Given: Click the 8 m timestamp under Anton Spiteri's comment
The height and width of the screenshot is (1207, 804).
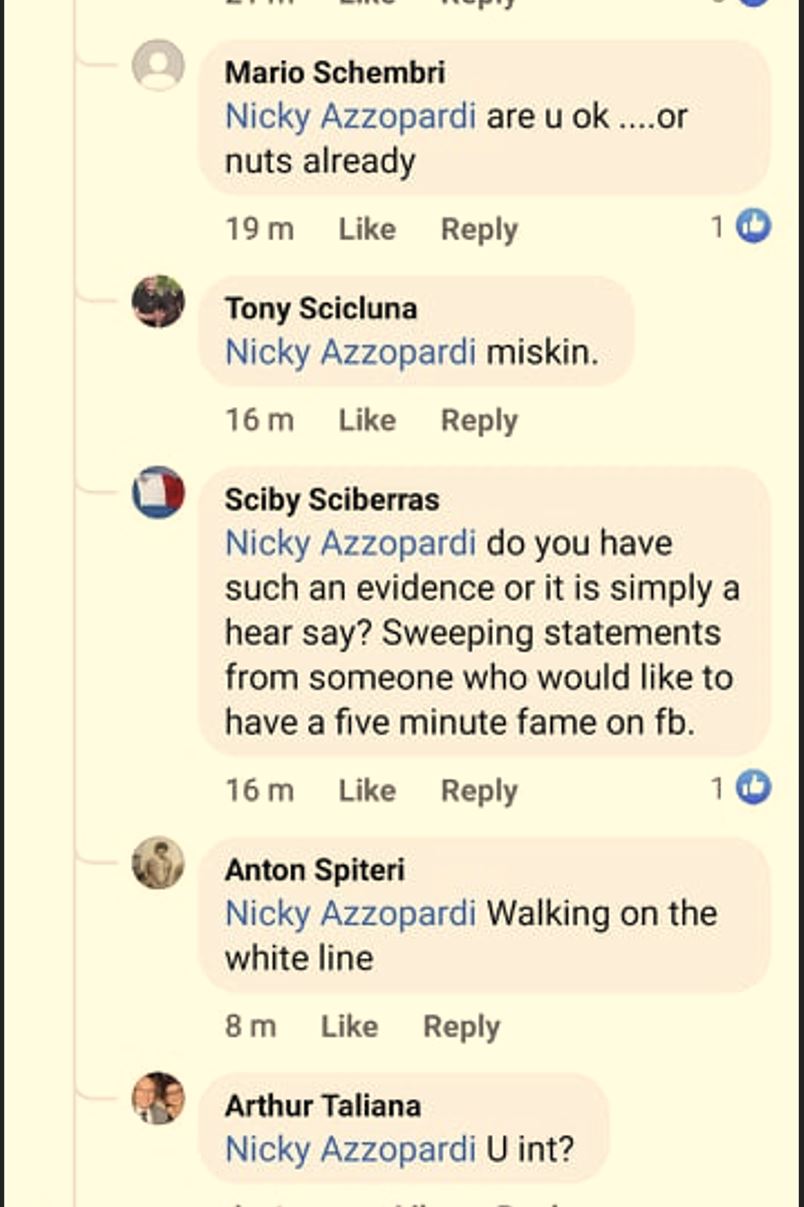Looking at the screenshot, I should pos(251,1025).
